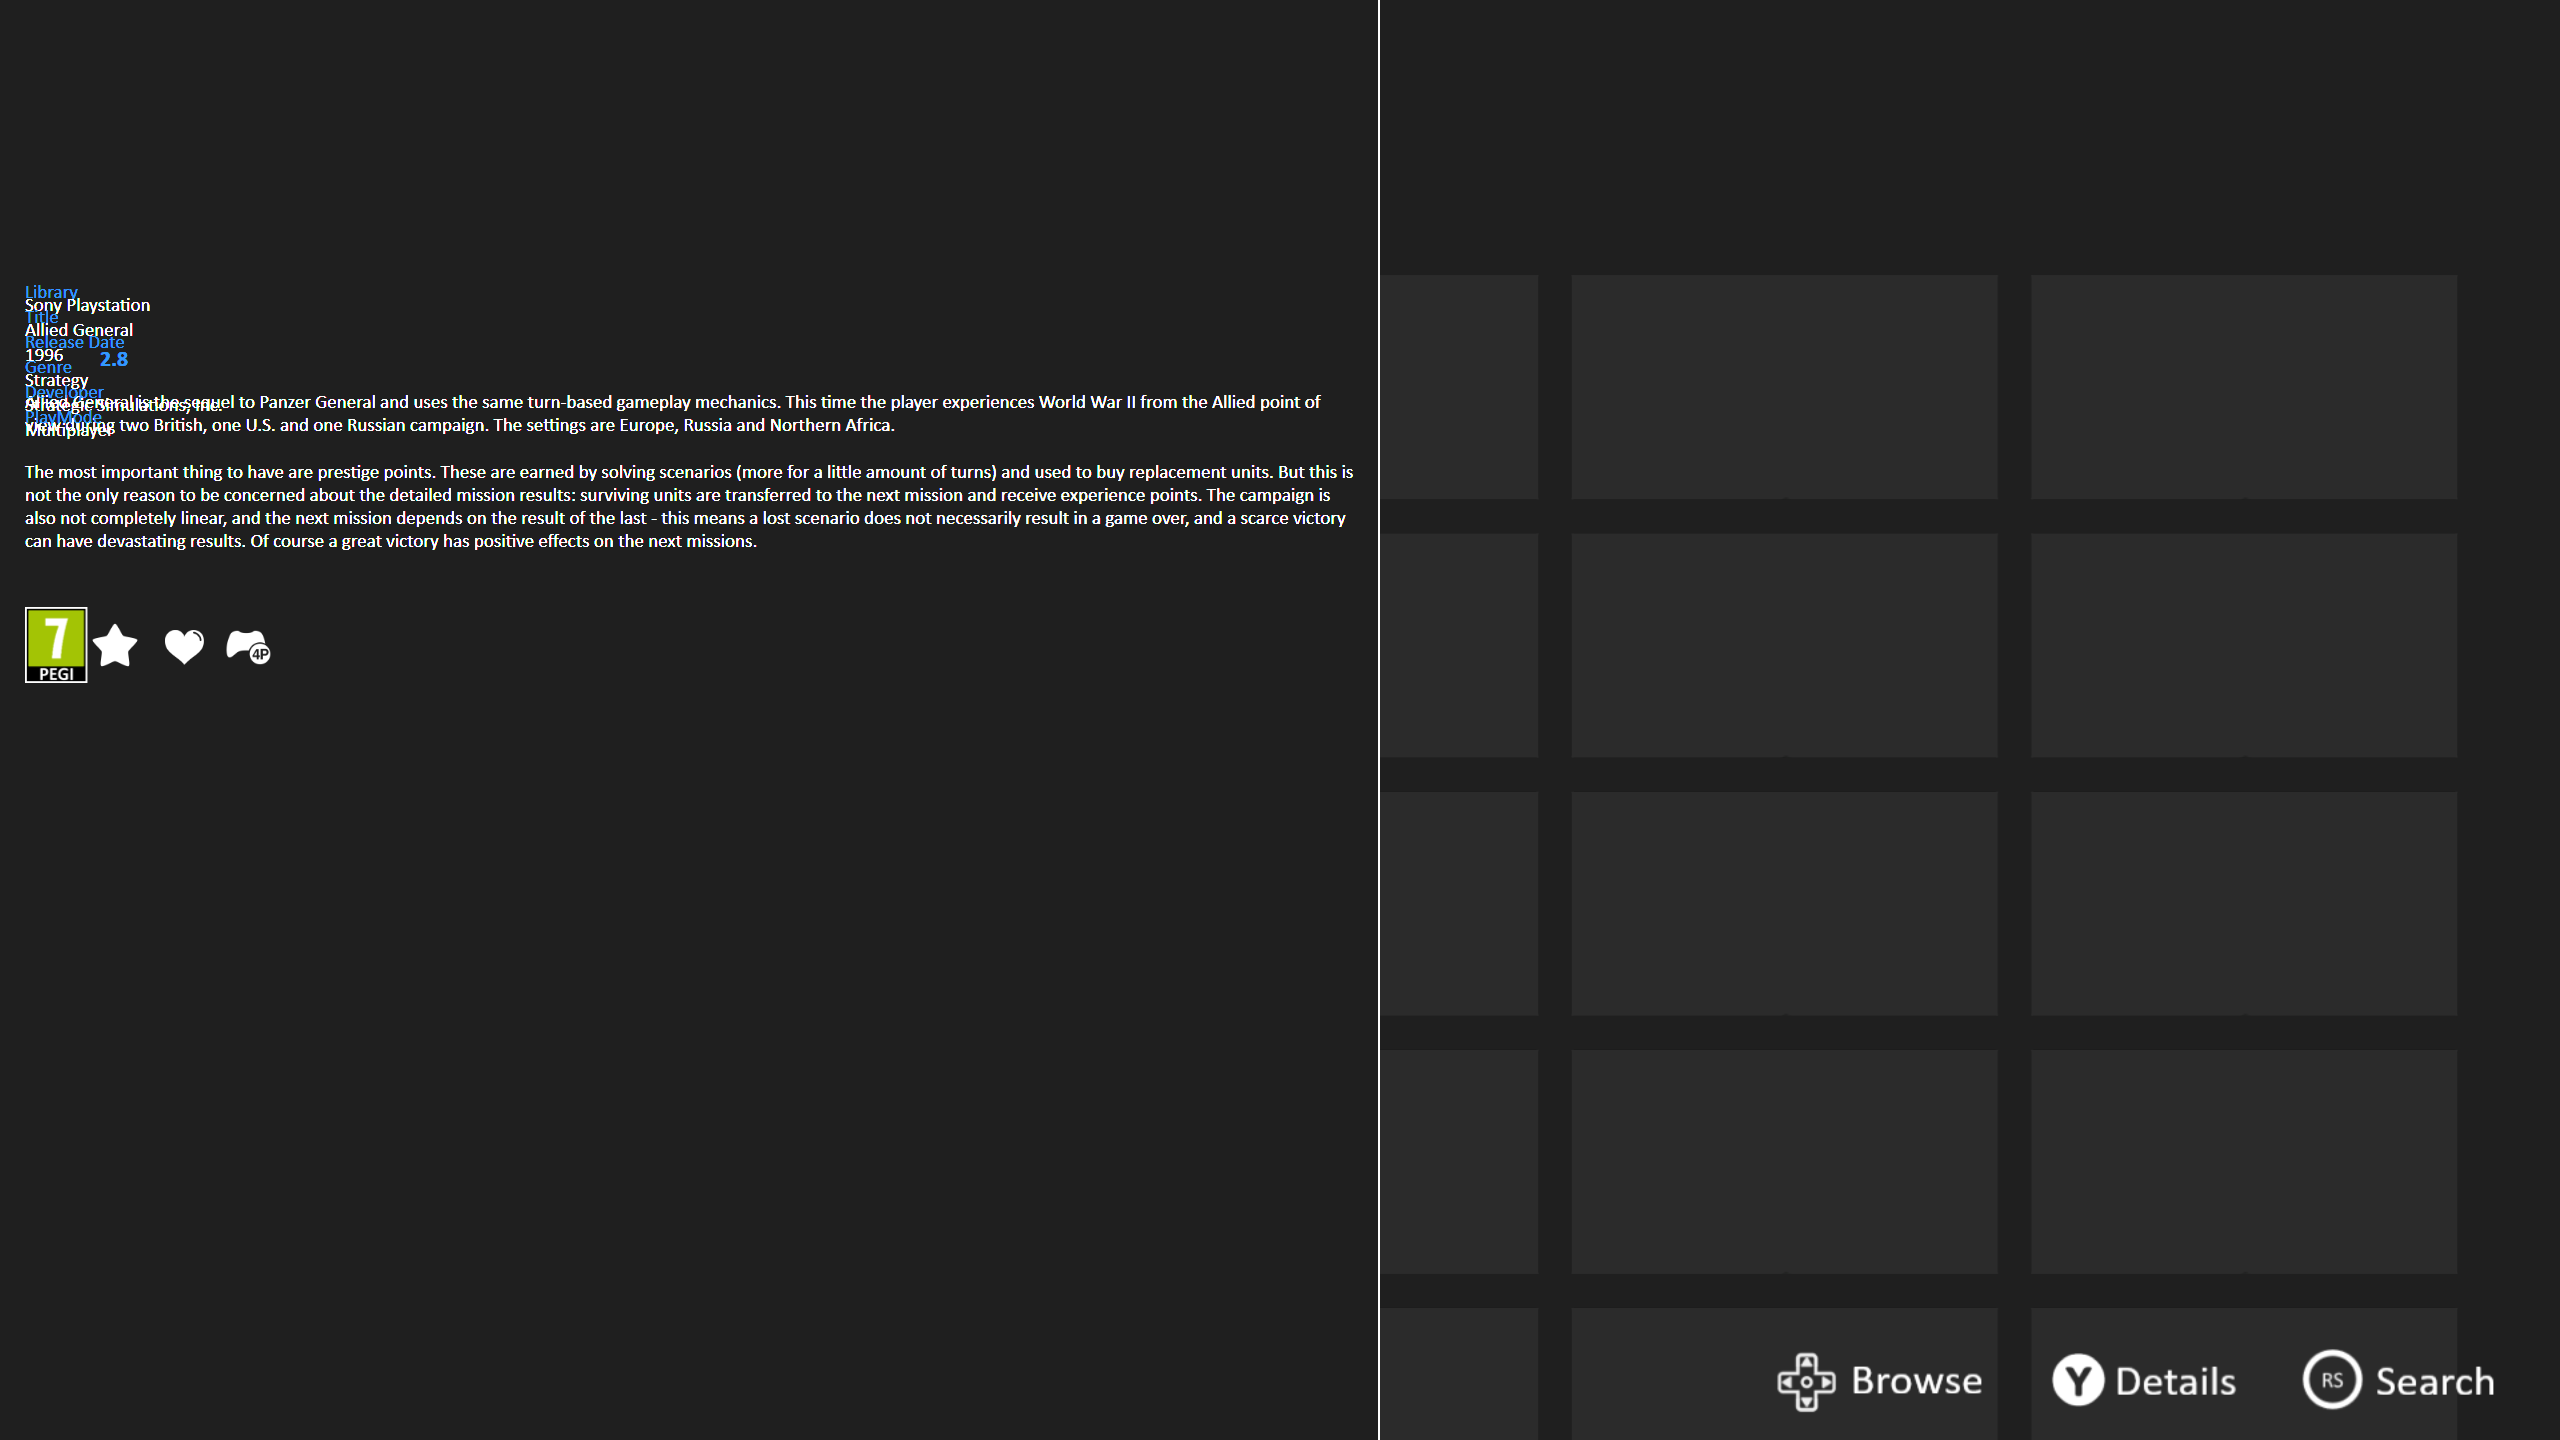Screen dimensions: 2560x1440
Task: Click the blue Library field label
Action: (x=51, y=291)
